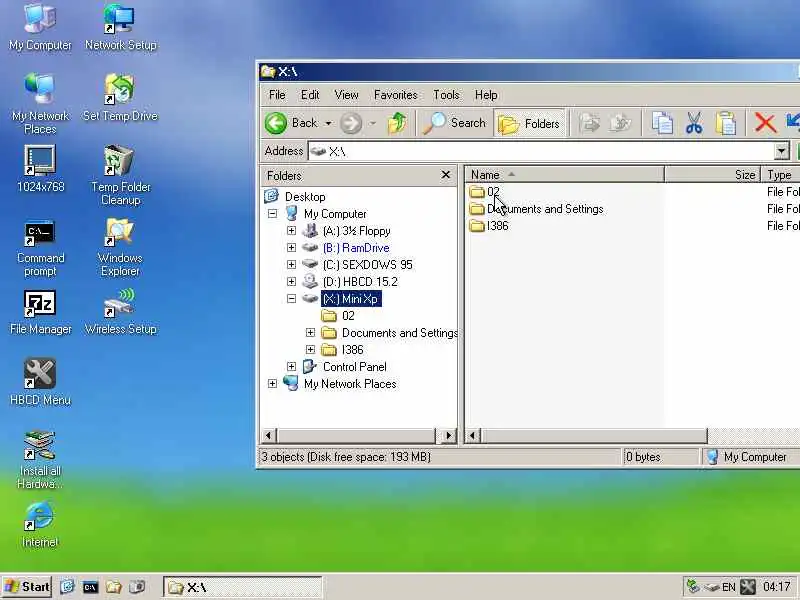Viewport: 800px width, 600px height.
Task: Expand My Network Places tree node
Action: (x=272, y=384)
